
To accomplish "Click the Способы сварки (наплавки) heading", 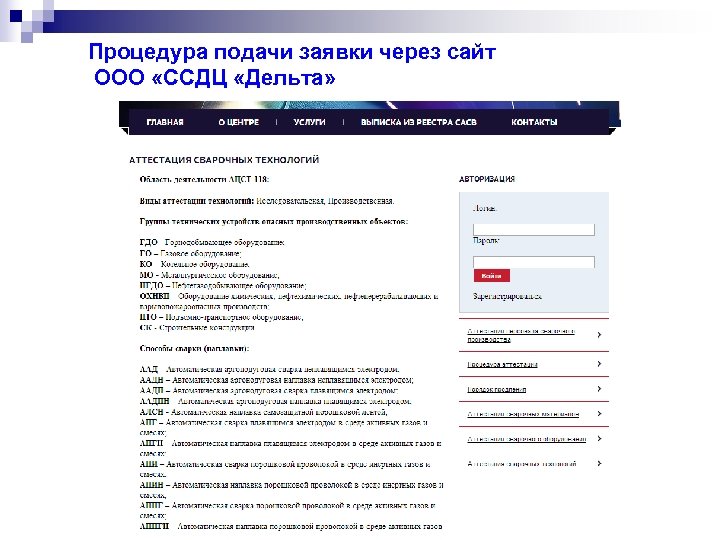I will coord(194,349).
